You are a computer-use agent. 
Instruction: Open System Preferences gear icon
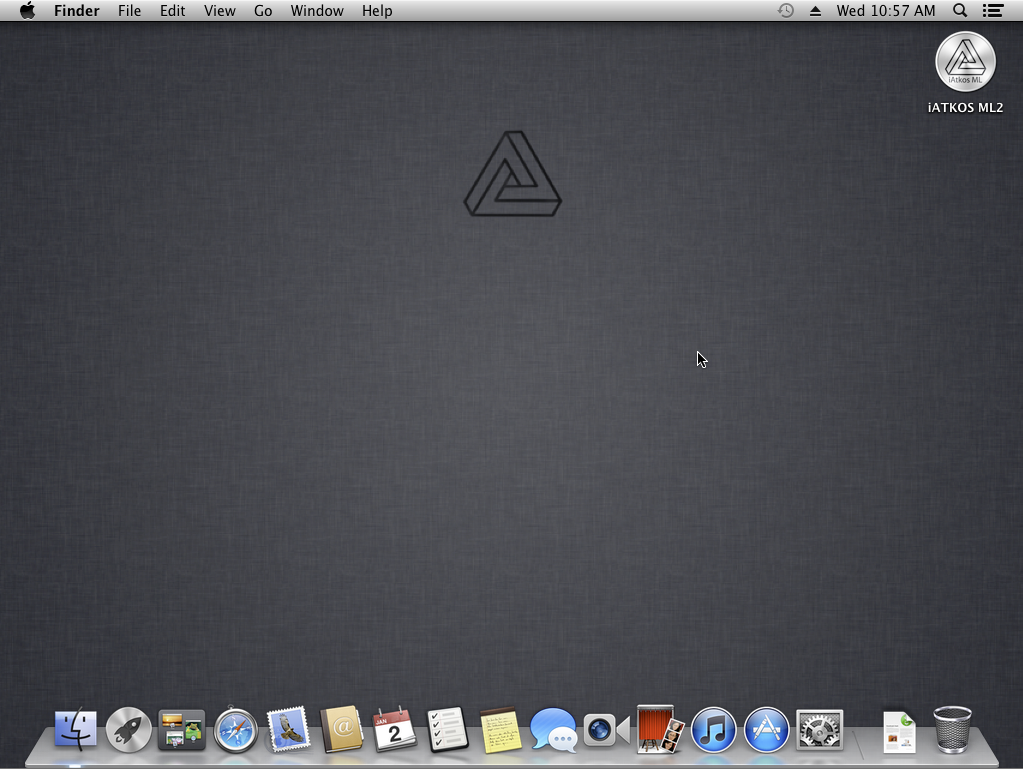pos(819,730)
